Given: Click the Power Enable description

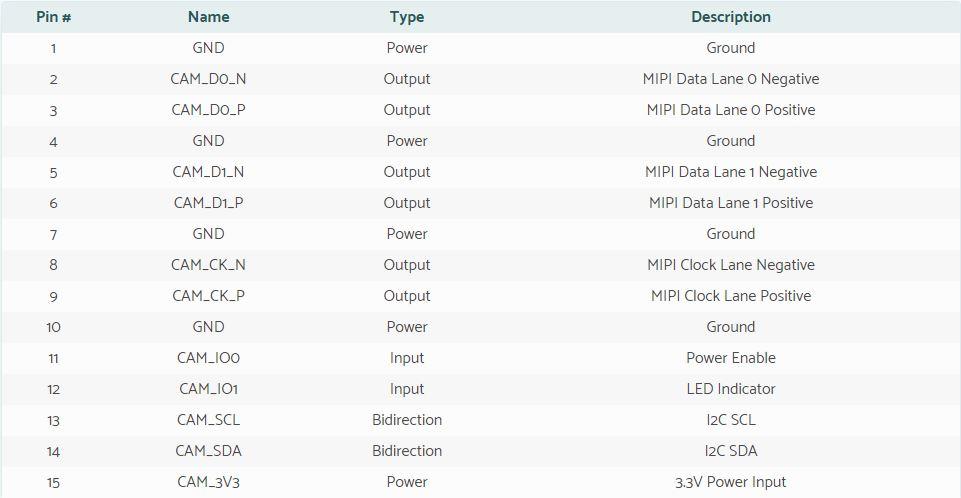Looking at the screenshot, I should tap(731, 358).
